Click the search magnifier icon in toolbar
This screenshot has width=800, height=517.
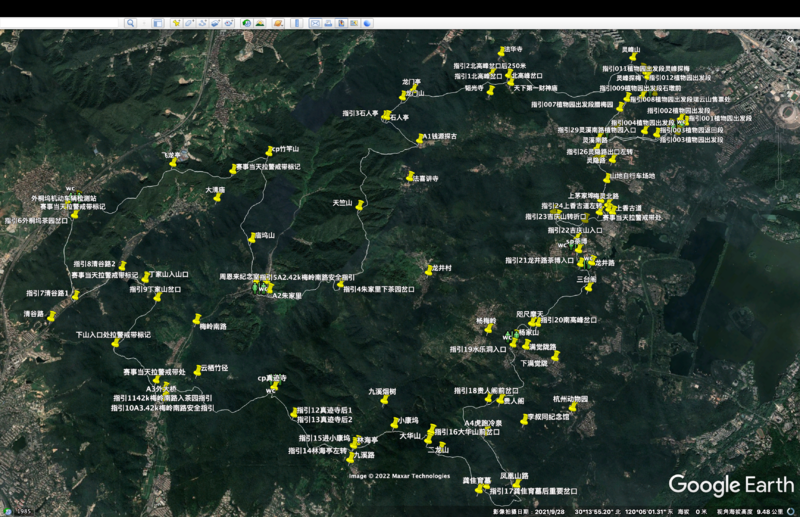click(130, 22)
